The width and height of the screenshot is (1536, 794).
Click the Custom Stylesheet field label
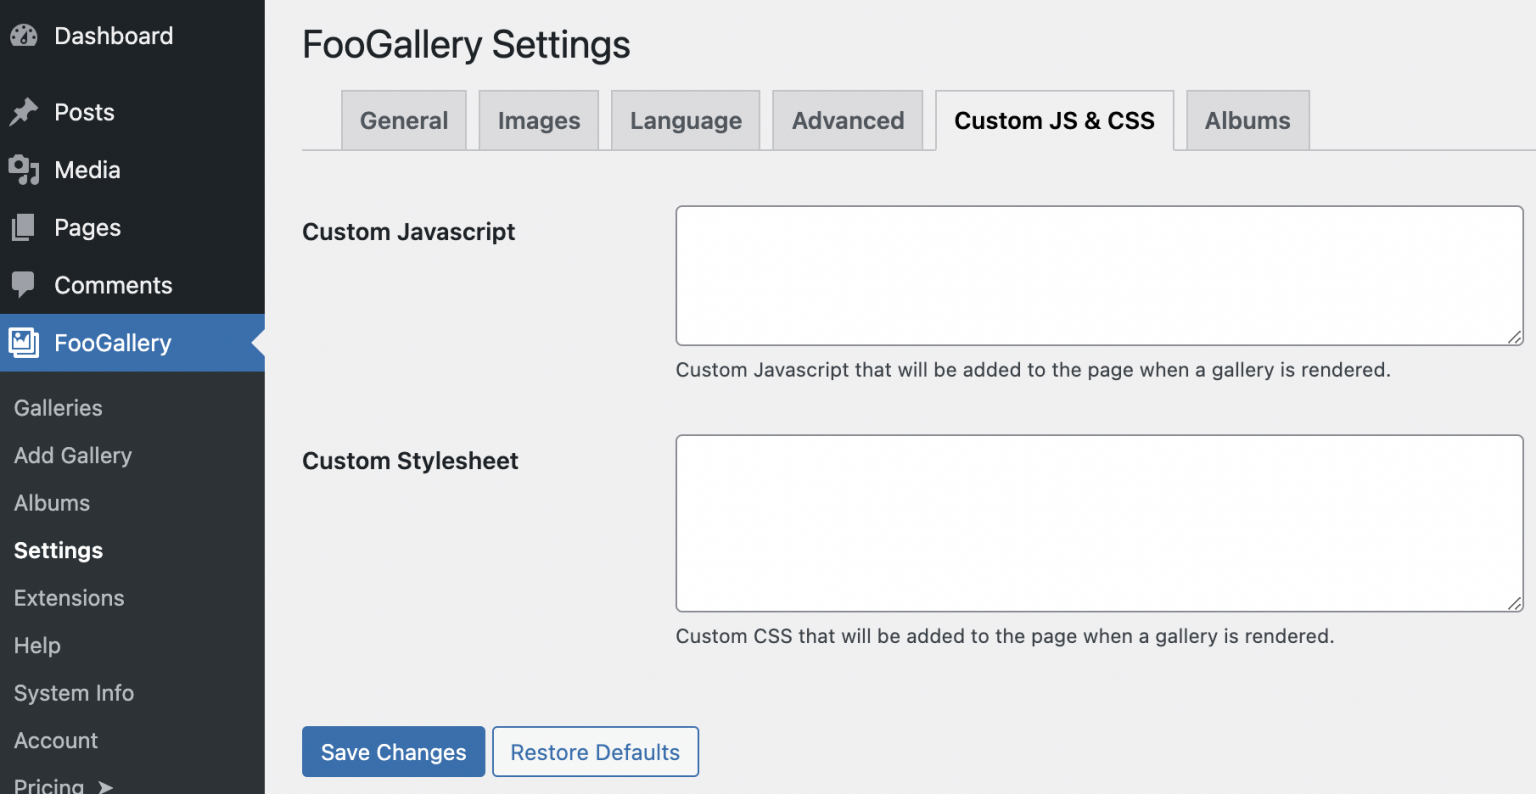click(410, 461)
